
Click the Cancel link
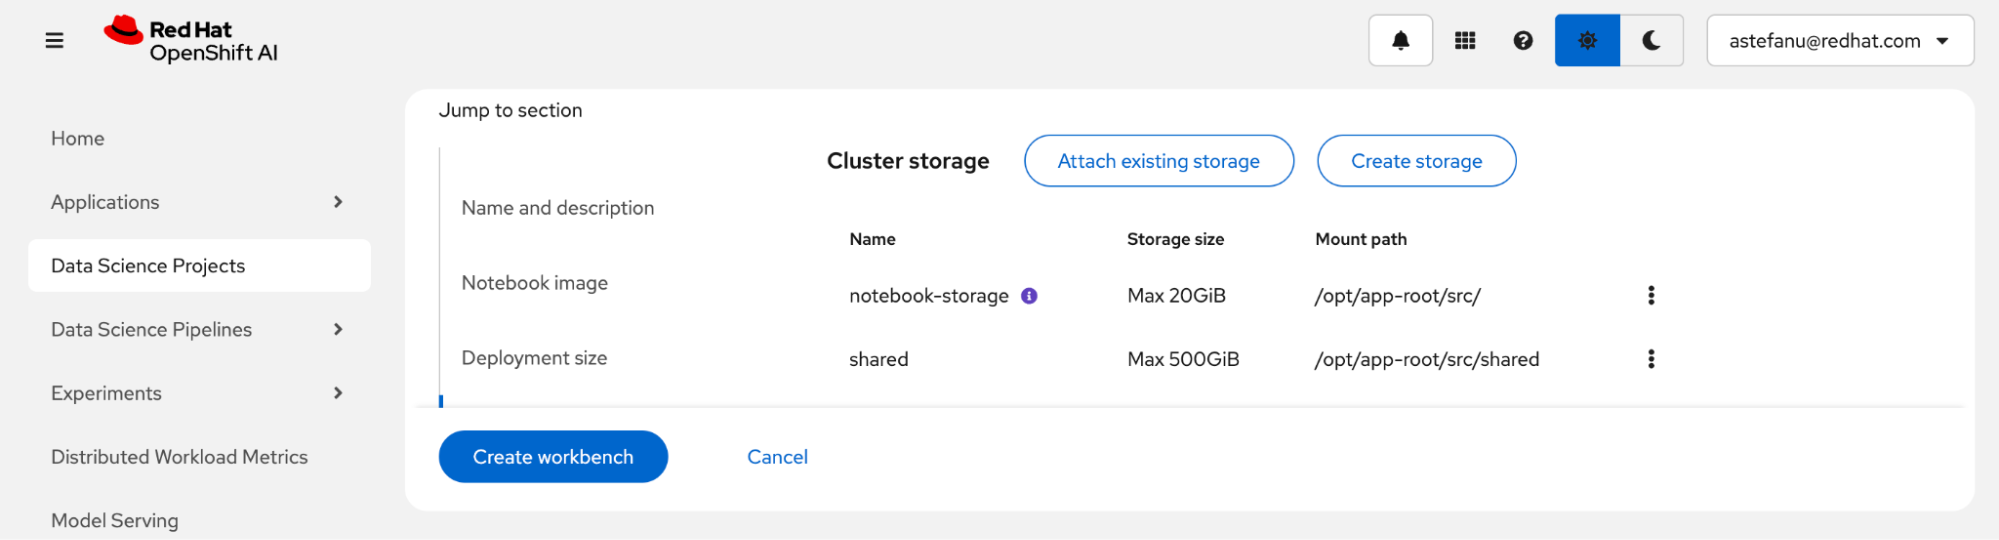tap(777, 457)
